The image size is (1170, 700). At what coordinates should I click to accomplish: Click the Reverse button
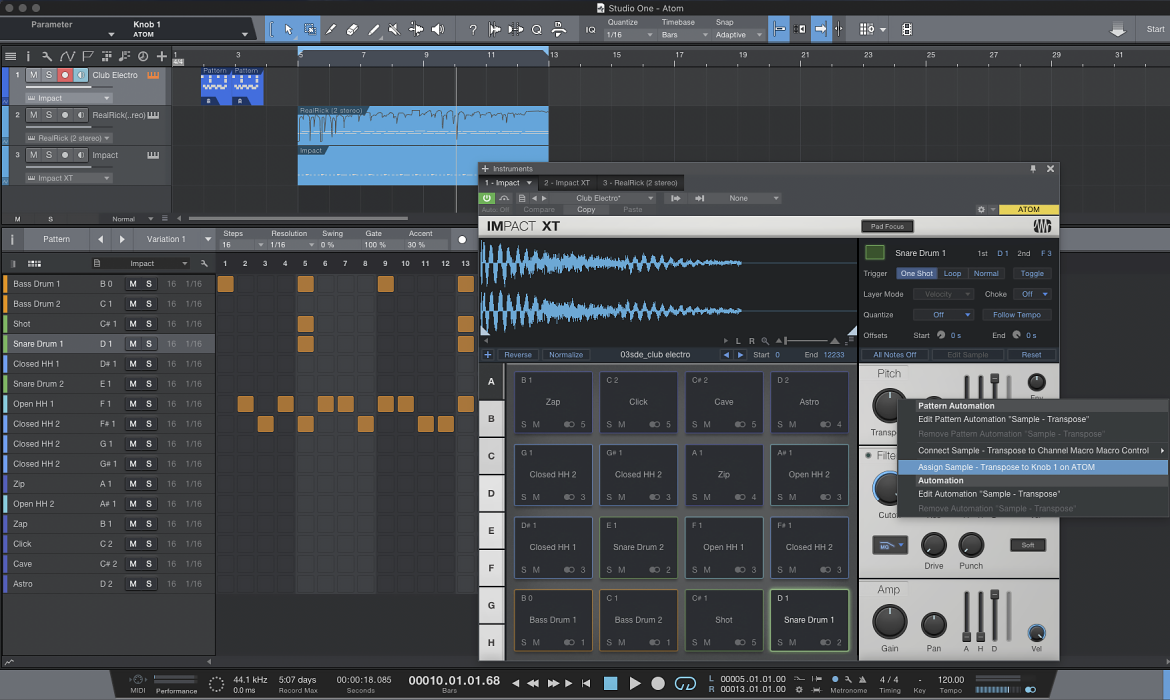(518, 355)
